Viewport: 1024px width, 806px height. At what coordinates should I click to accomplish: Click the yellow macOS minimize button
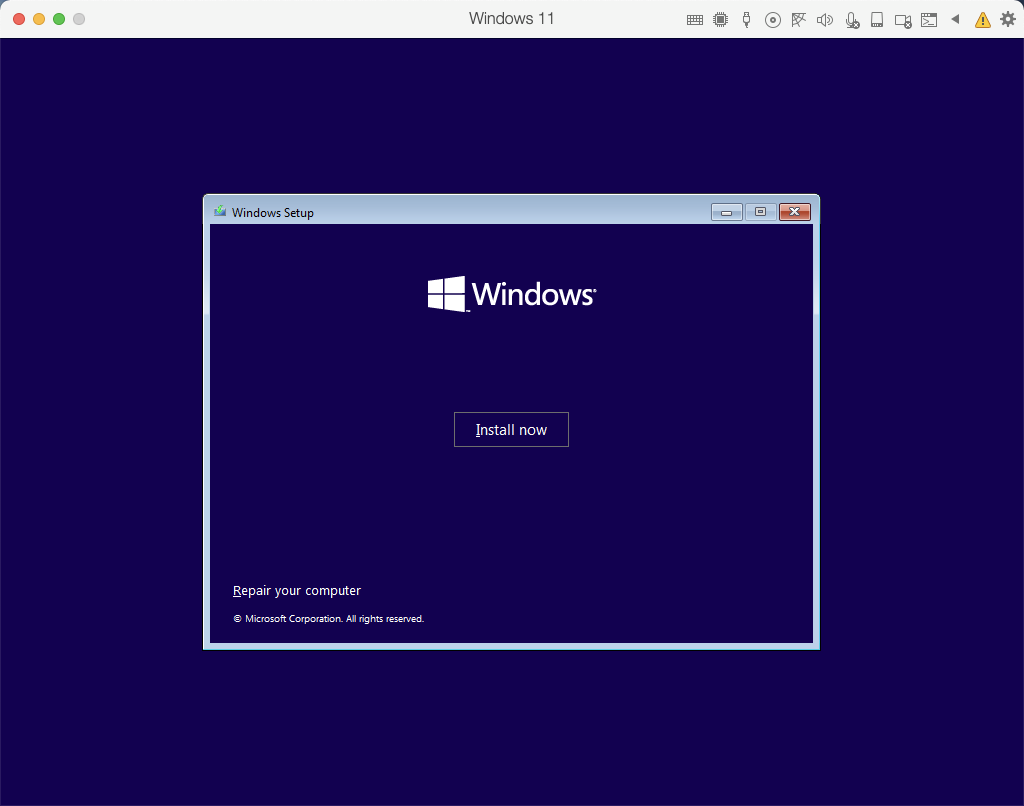(x=39, y=19)
